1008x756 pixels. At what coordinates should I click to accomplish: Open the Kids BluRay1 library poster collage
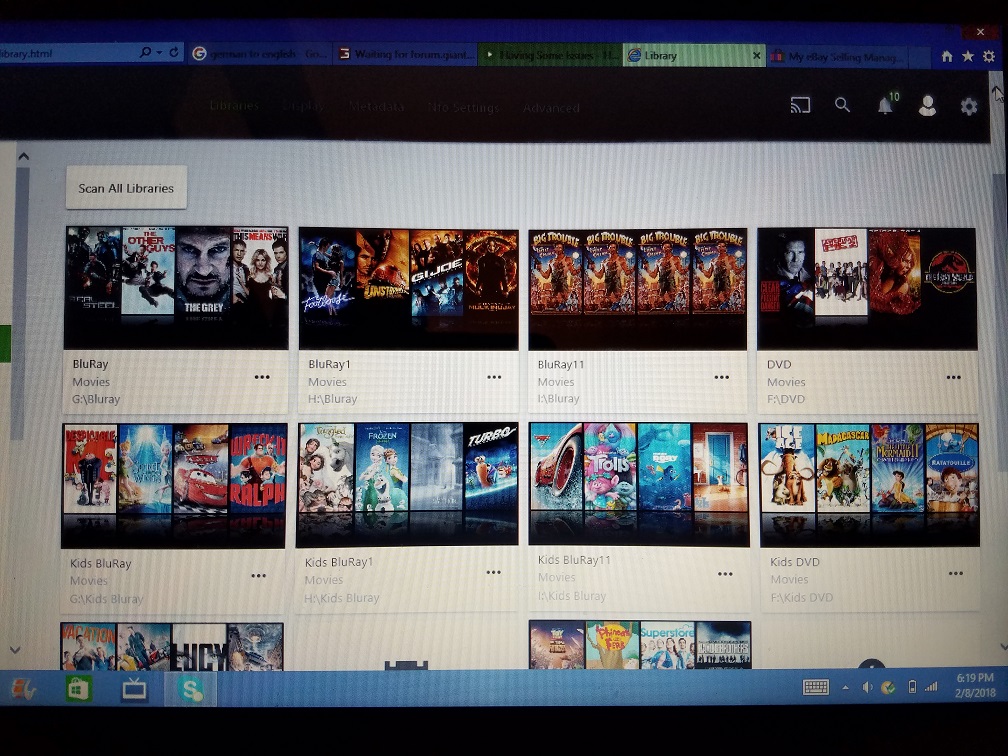pos(407,484)
